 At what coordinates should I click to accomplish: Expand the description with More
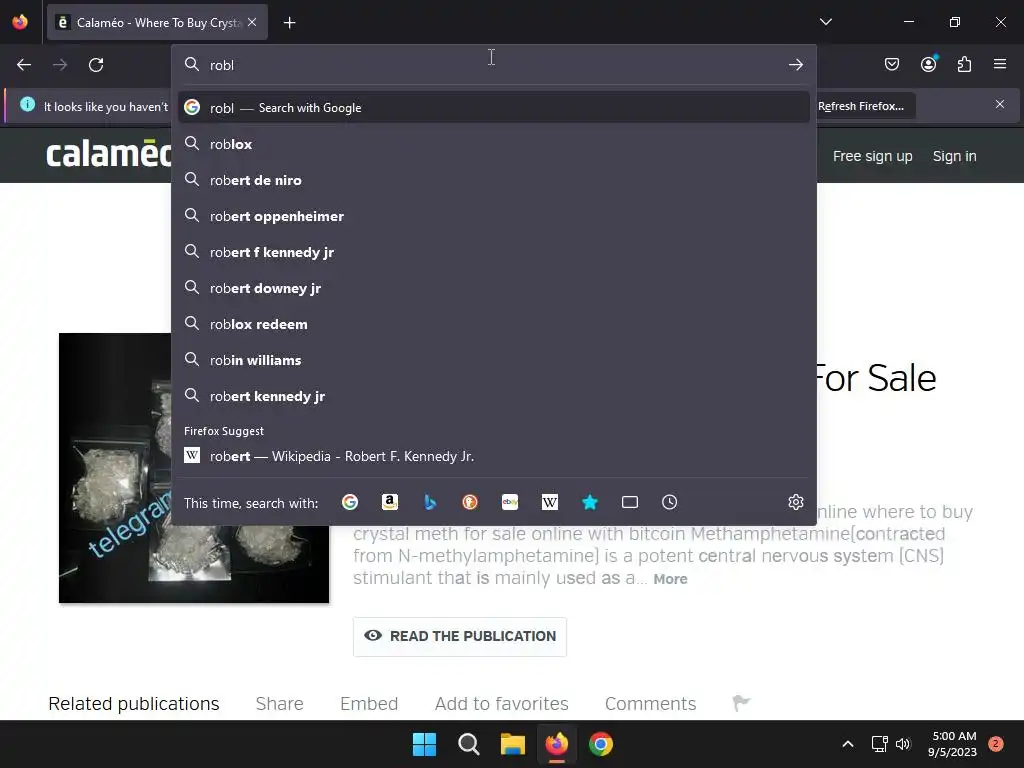pos(670,579)
